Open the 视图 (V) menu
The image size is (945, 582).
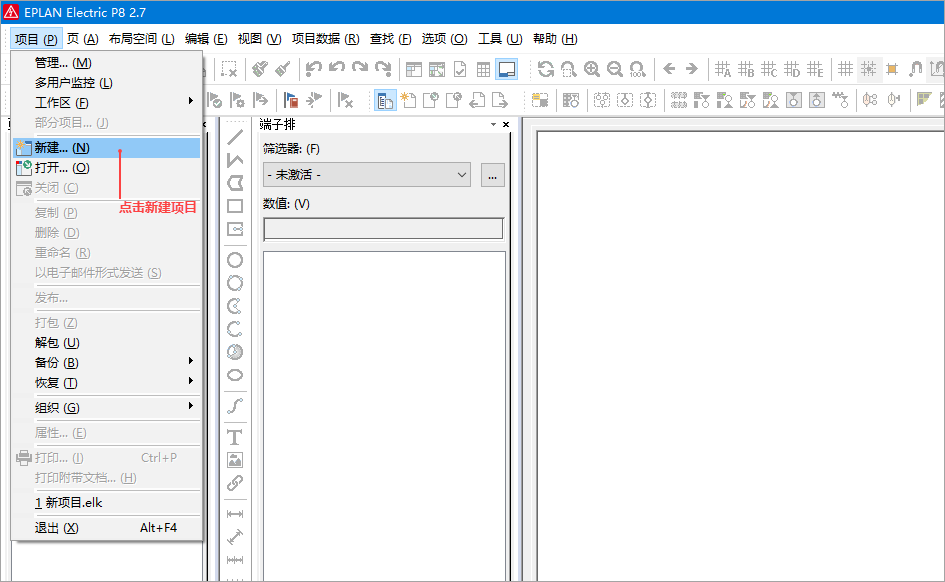[260, 39]
